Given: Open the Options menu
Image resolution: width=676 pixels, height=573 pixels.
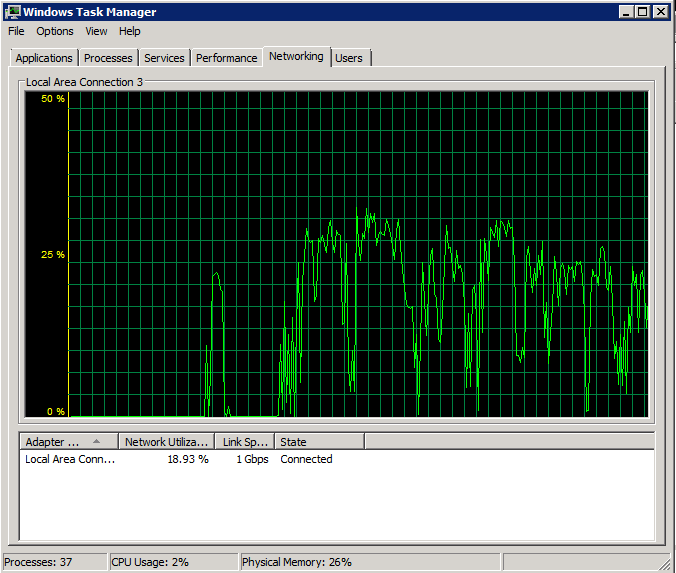Looking at the screenshot, I should (55, 31).
